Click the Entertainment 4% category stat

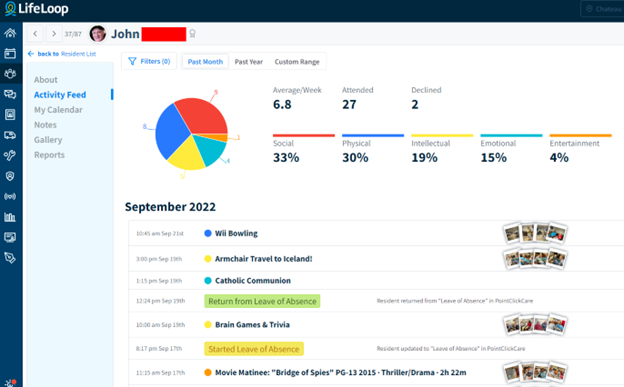[581, 149]
